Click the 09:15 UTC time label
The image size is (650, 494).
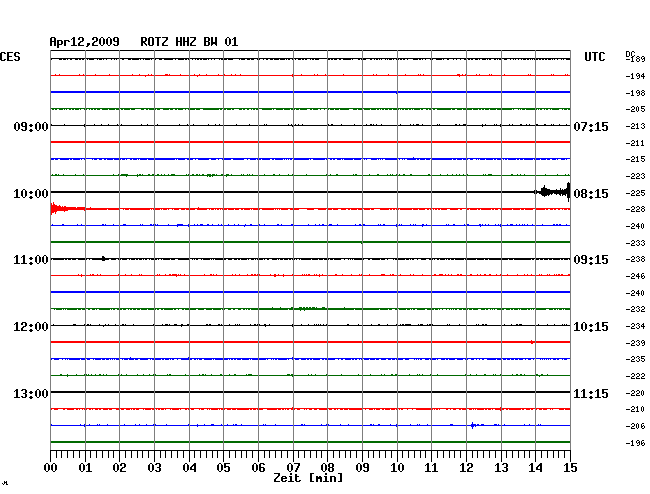[x=591, y=260]
